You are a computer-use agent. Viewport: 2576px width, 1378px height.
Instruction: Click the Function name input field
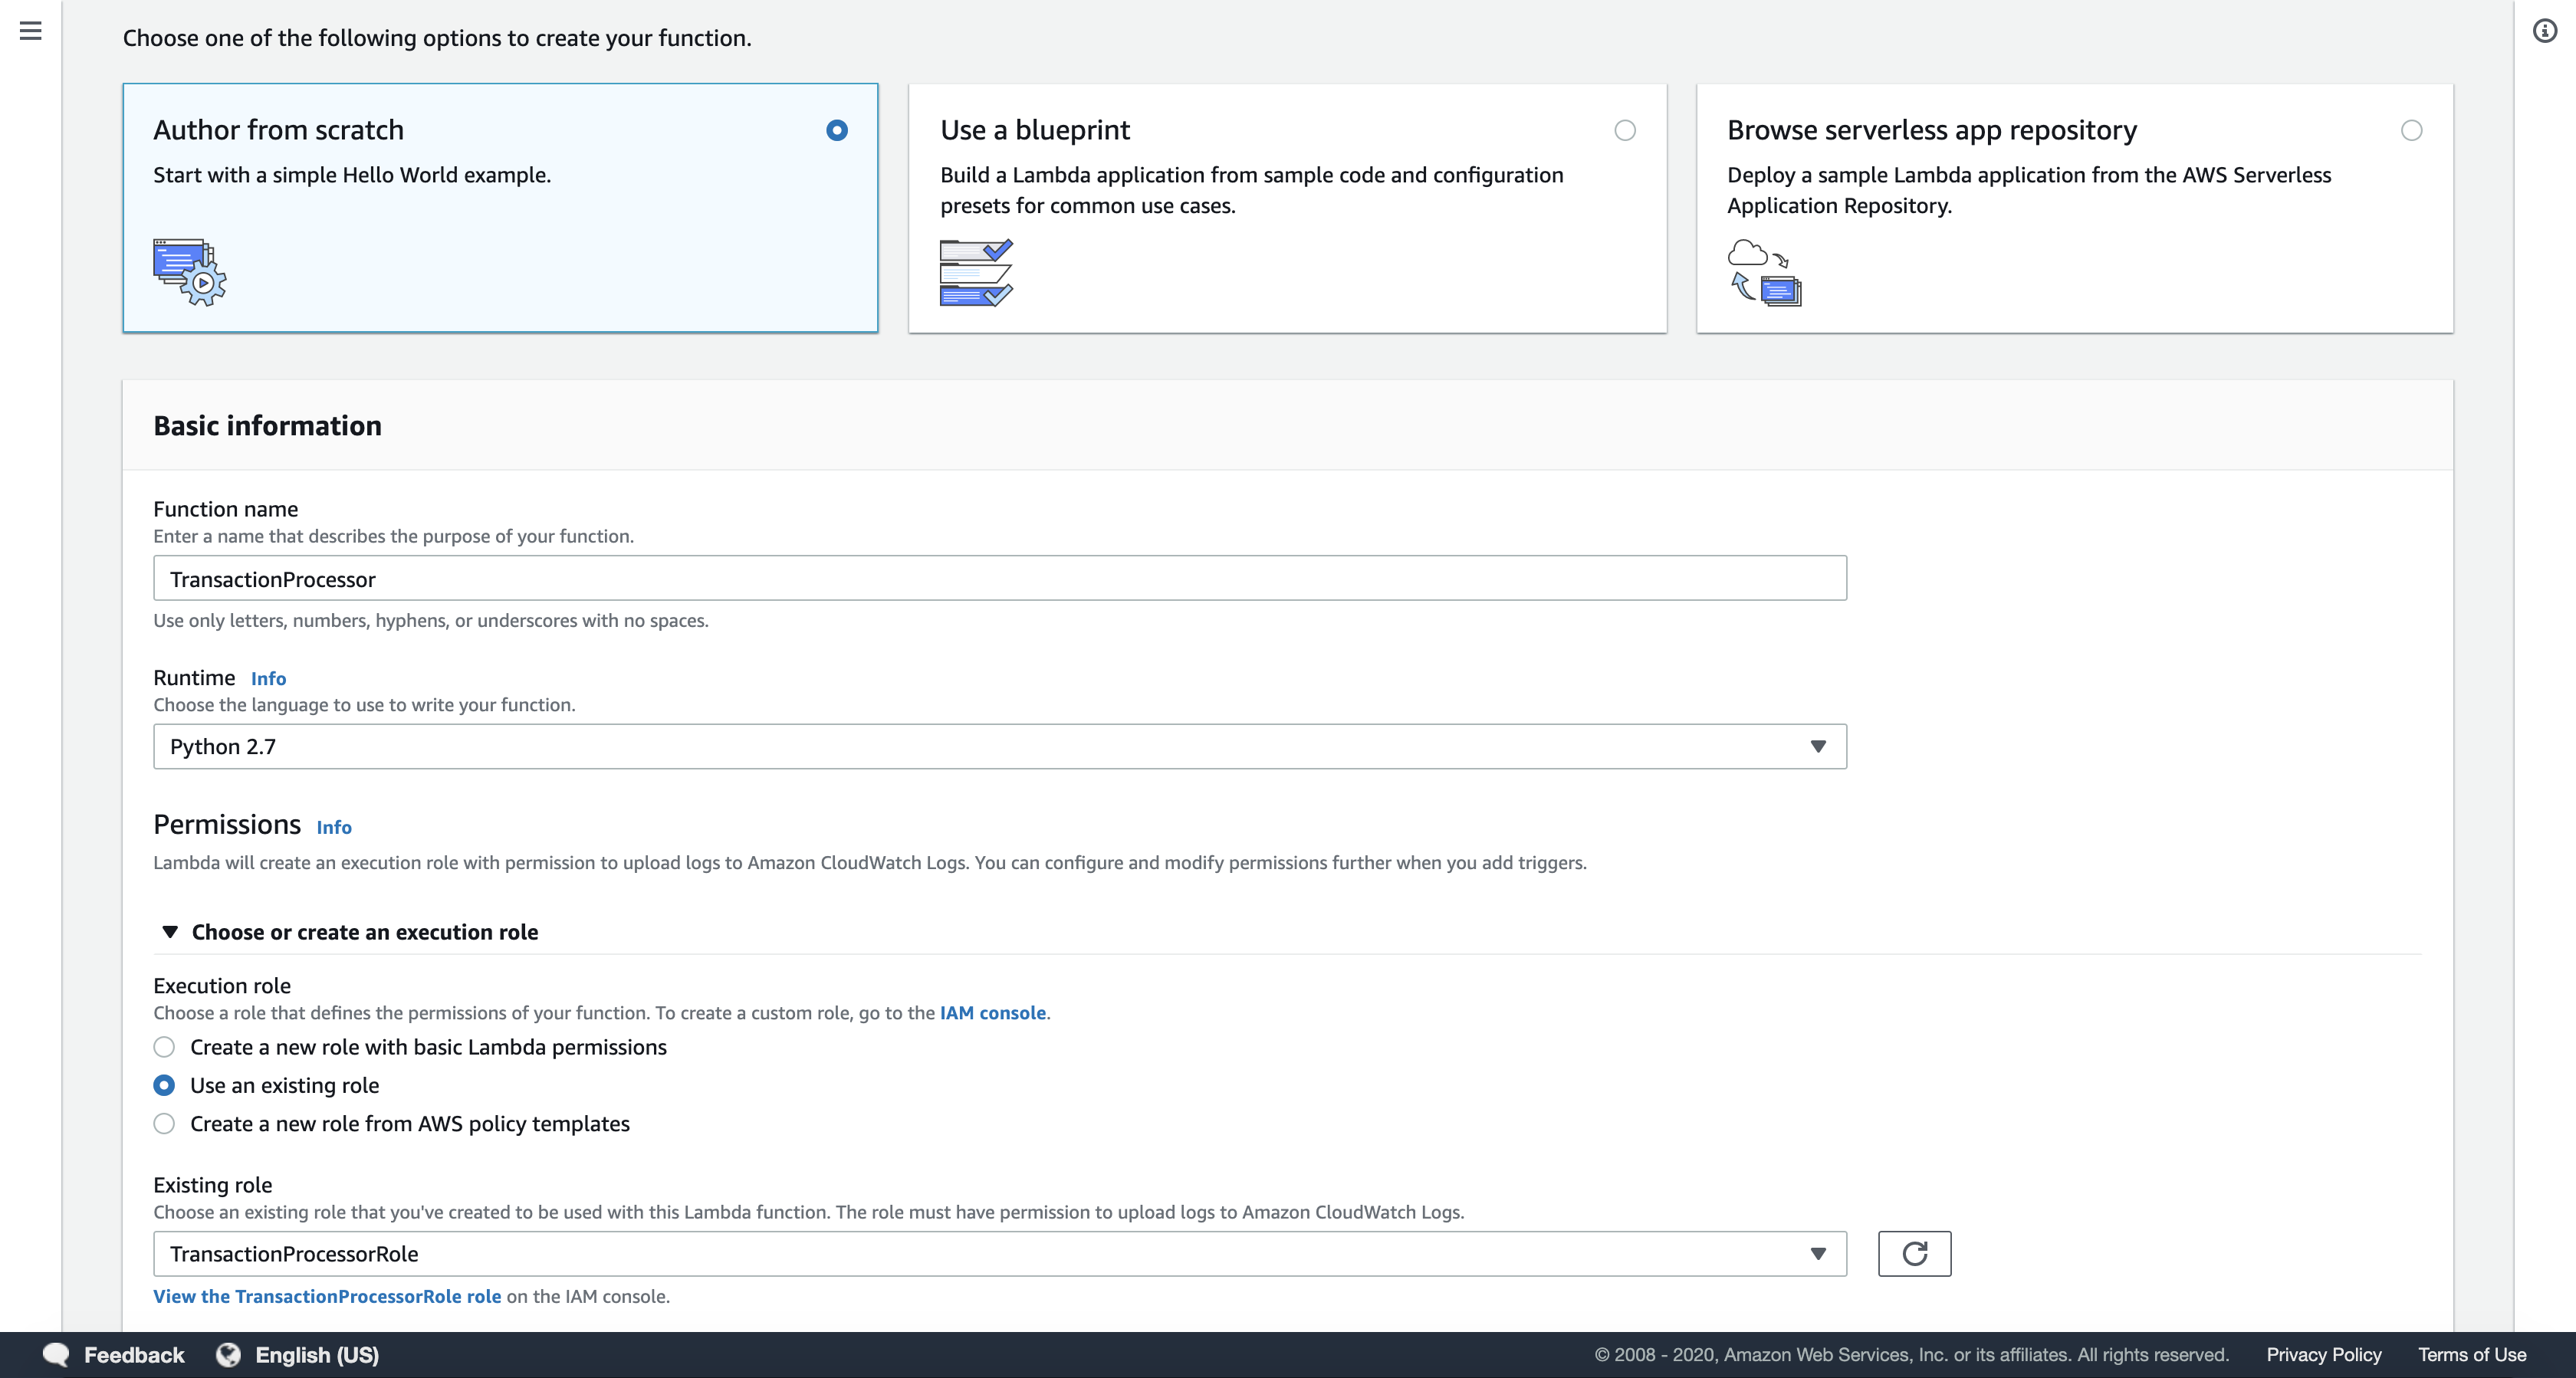coord(999,579)
